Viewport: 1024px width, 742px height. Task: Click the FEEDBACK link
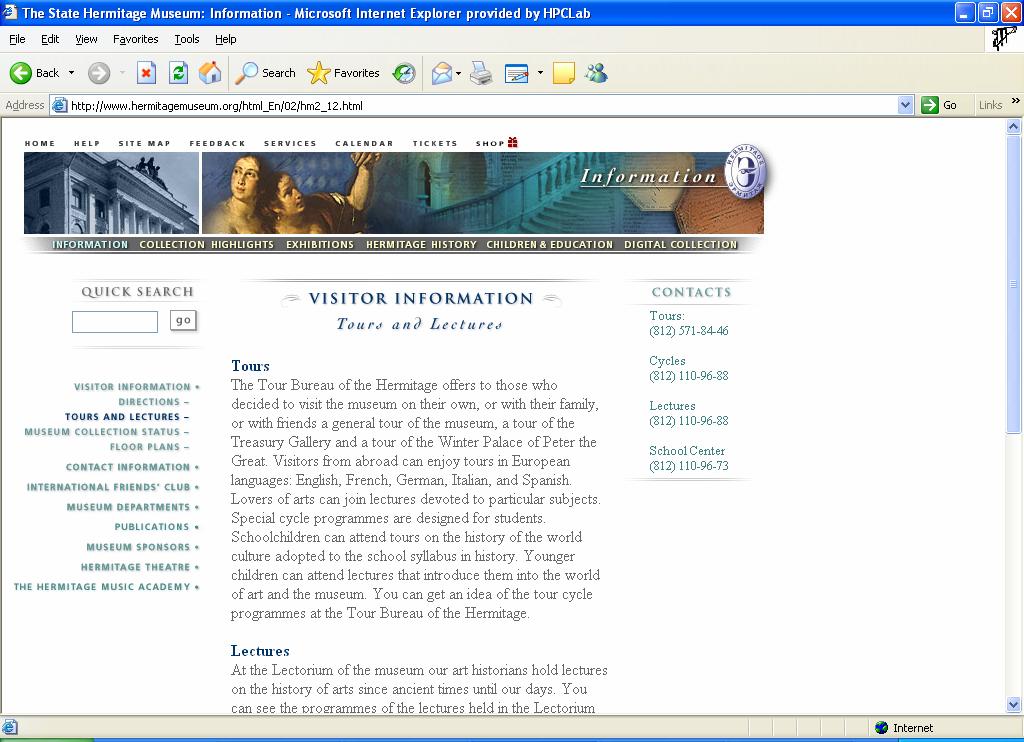[x=217, y=143]
